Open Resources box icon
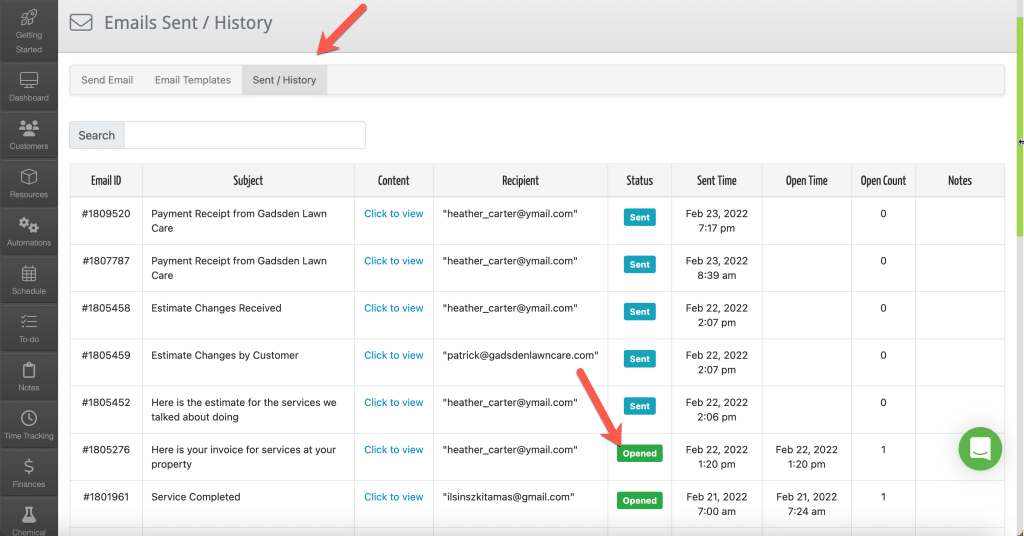Viewport: 1024px width, 536px height. tap(29, 177)
